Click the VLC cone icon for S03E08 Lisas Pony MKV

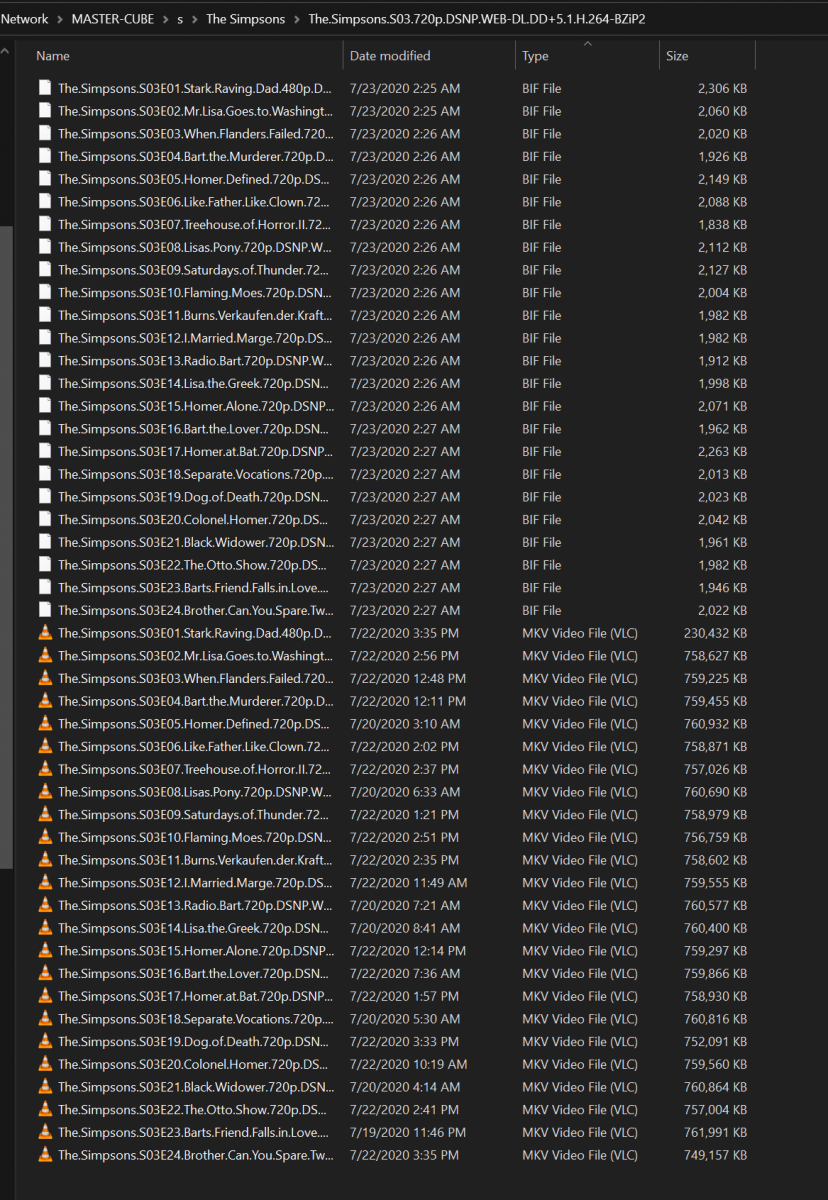point(45,791)
